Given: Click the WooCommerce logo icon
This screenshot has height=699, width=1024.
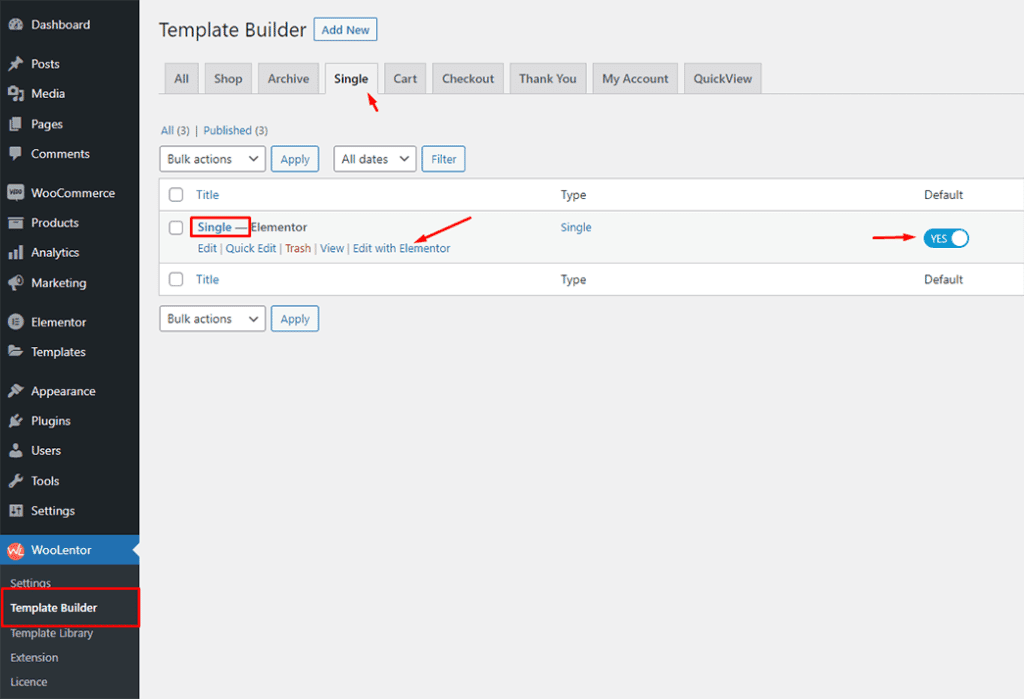Looking at the screenshot, I should (x=16, y=193).
